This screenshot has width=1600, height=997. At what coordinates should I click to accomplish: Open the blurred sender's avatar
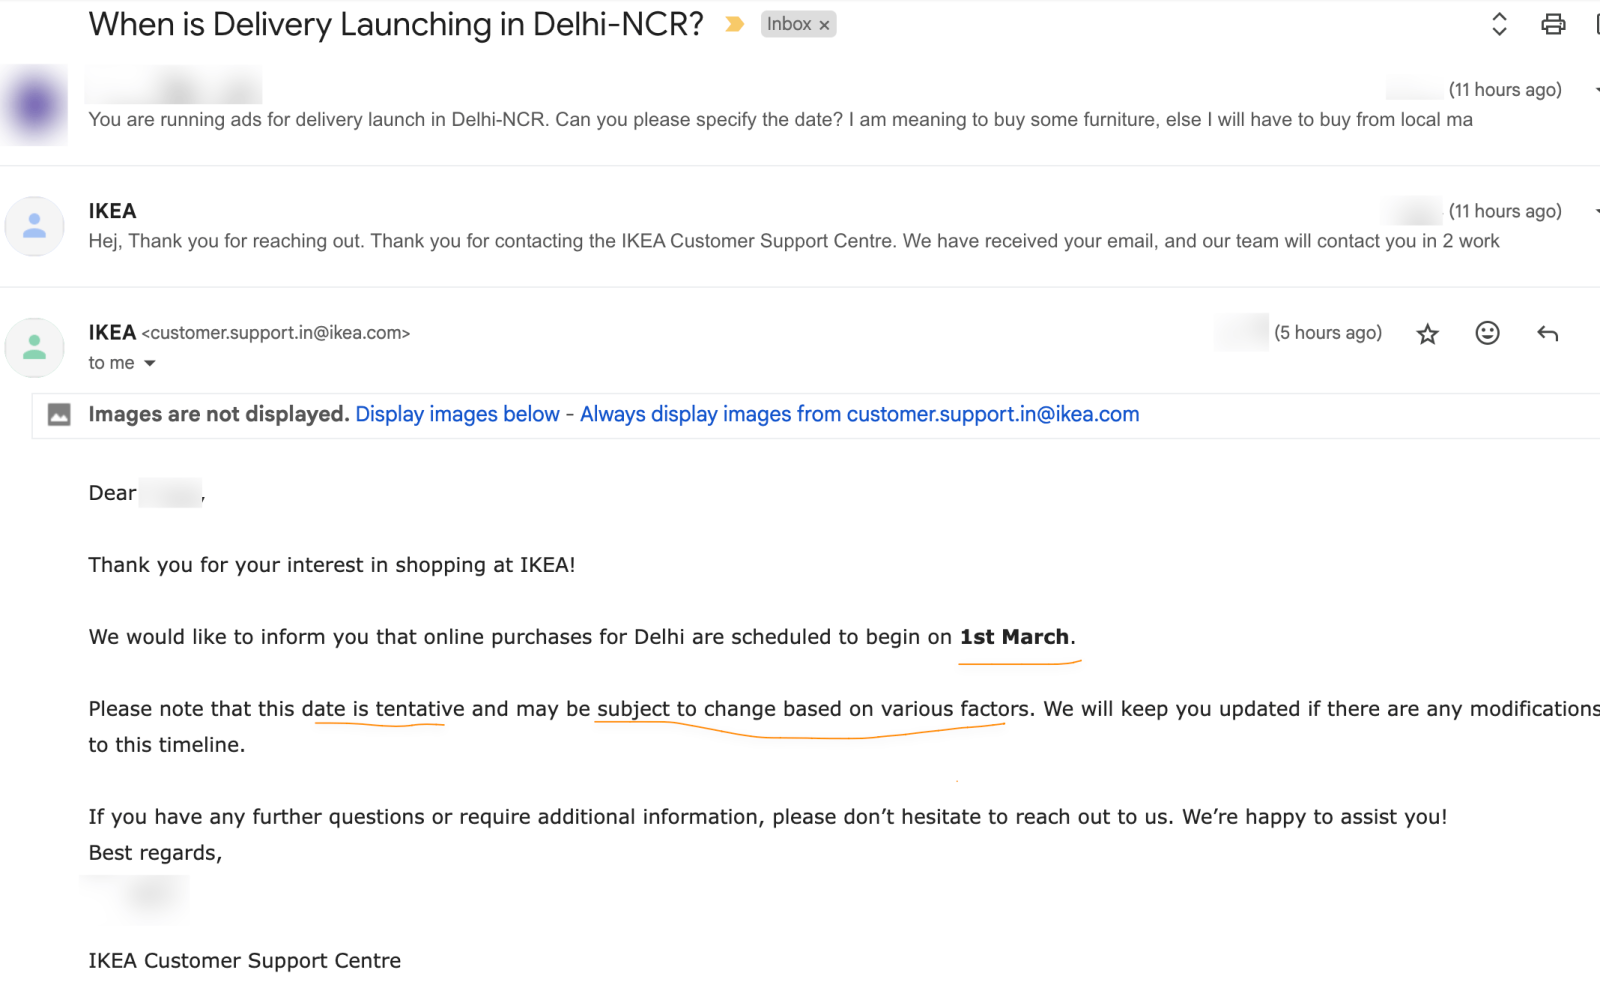click(35, 105)
